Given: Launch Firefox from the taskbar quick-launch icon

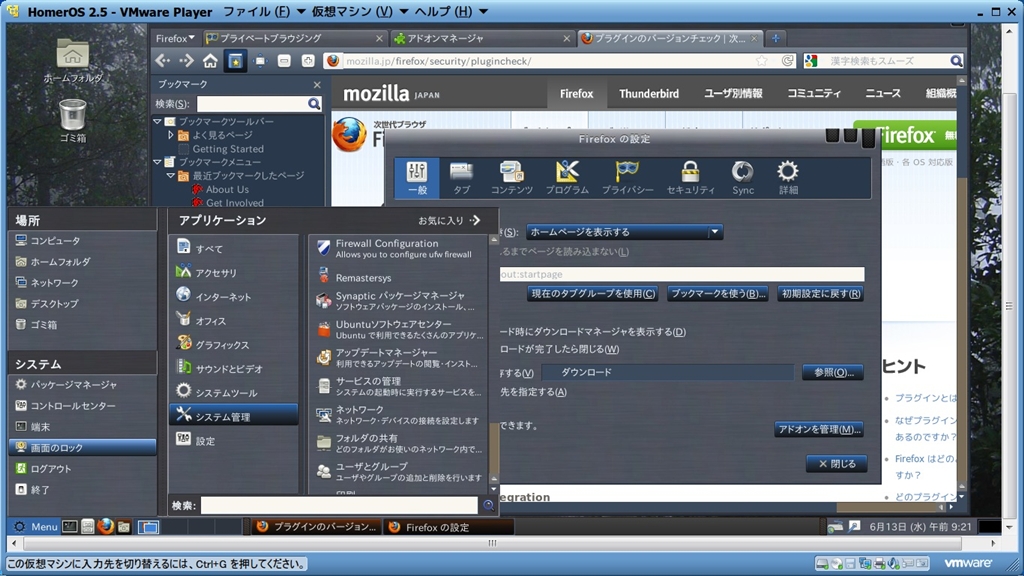Looking at the screenshot, I should tap(106, 527).
